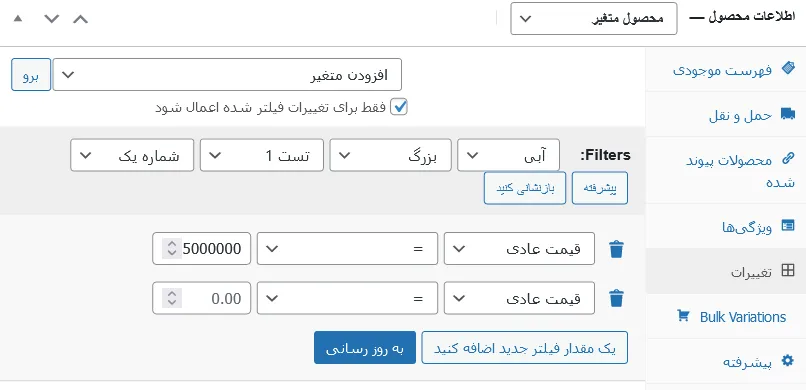Open the افزودن متغیر action dropdown
This screenshot has height=390, width=806.
pos(227,75)
